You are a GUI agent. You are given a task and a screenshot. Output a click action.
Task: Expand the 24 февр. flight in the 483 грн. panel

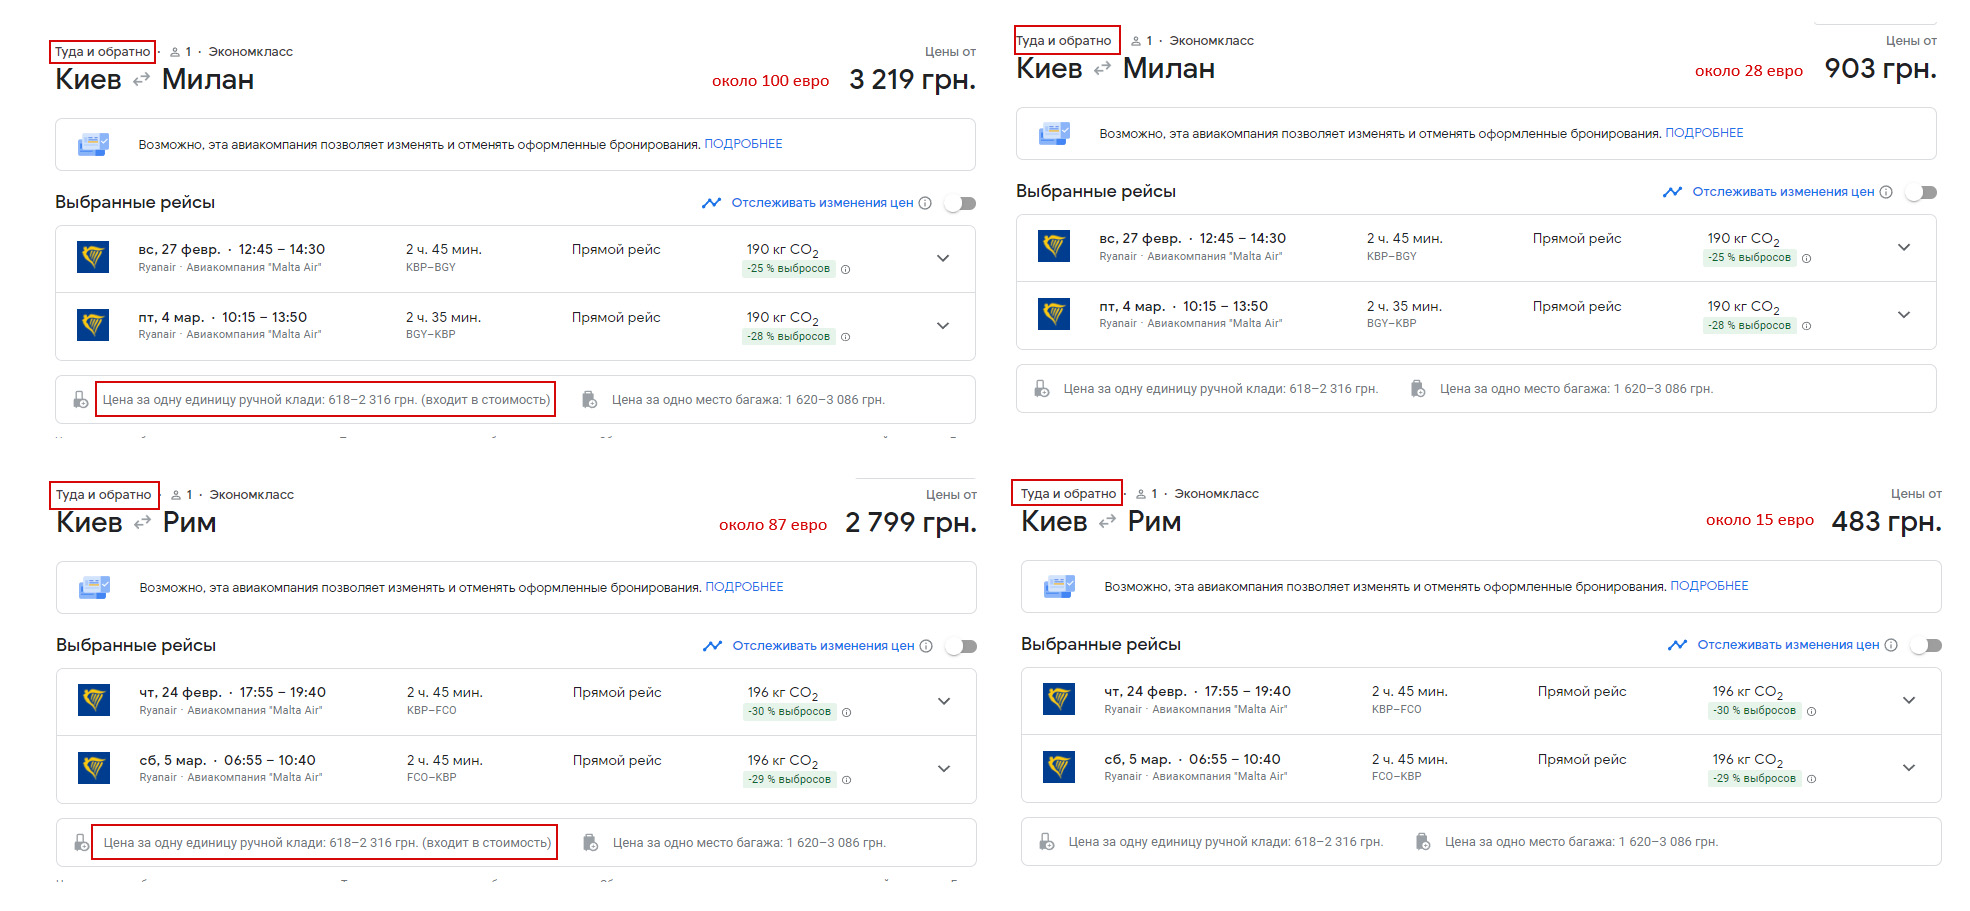[x=1908, y=700]
